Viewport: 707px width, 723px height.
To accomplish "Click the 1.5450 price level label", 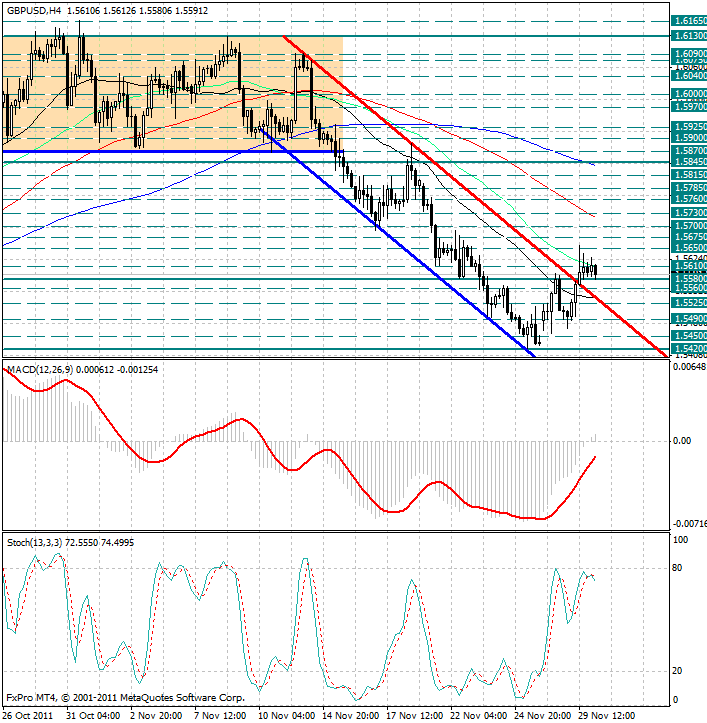I will point(689,336).
